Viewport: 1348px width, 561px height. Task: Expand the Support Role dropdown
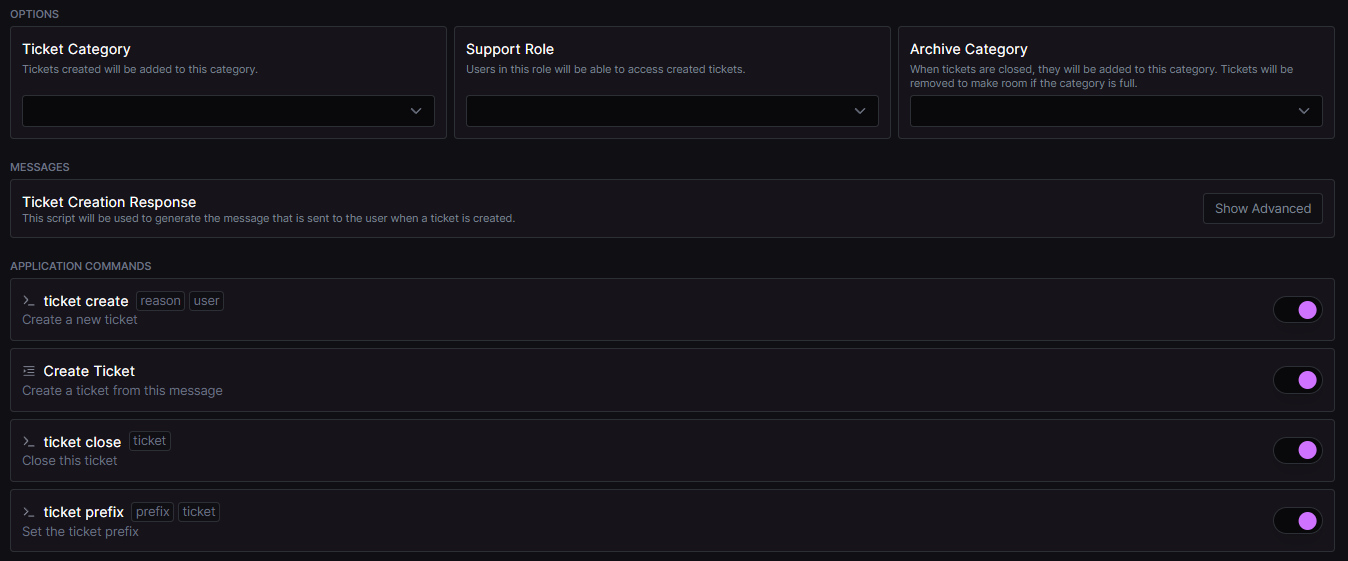tap(672, 111)
